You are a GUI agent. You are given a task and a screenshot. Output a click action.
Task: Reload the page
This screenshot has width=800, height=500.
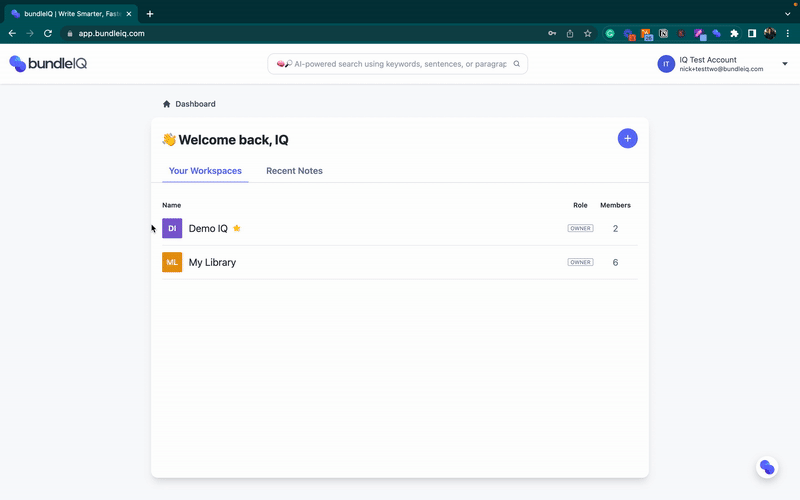pos(48,34)
